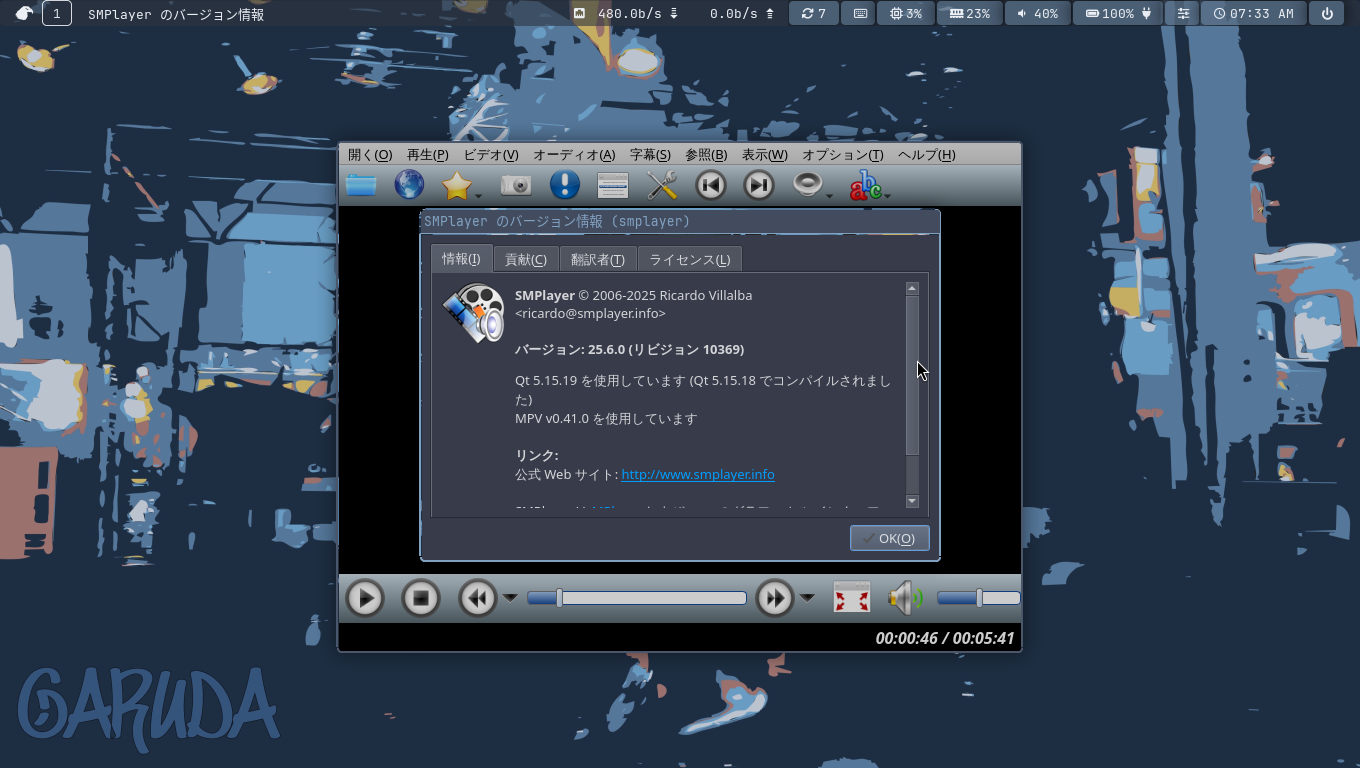Viewport: 1360px width, 768px height.
Task: Open the 再生(P) menu
Action: [427, 155]
